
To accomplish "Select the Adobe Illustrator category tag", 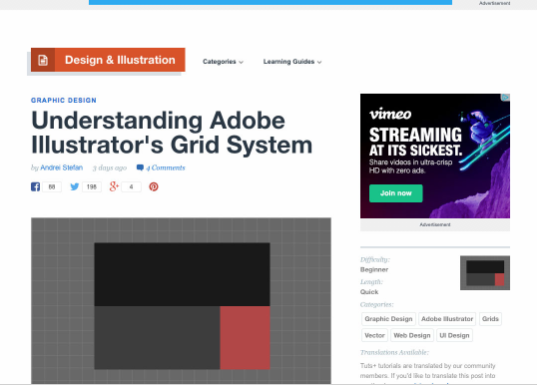I will tap(447, 319).
